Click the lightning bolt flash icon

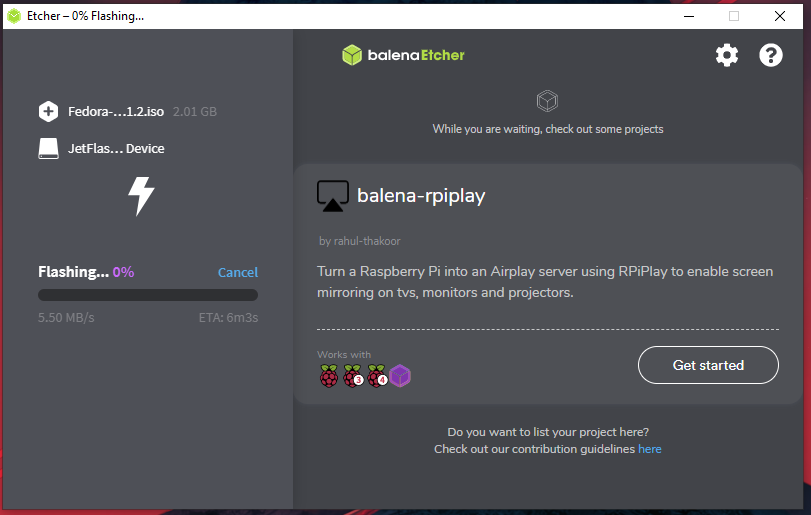tap(141, 196)
